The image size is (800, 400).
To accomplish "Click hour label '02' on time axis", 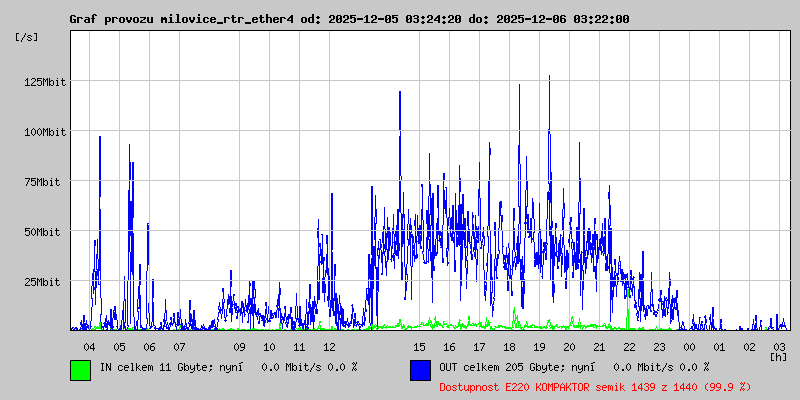I will pyautogui.click(x=749, y=347).
